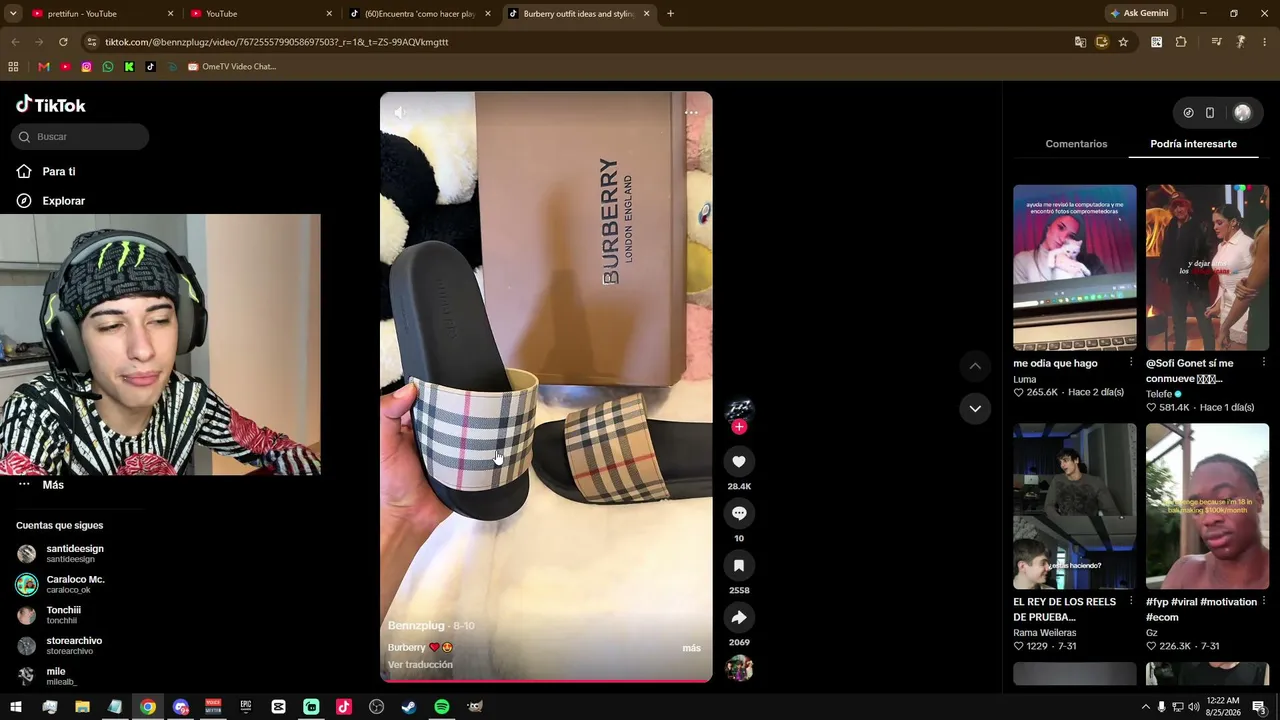Viewport: 1280px width, 720px height.
Task: Open the 'EL REY DE LOS REELS' thumbnail
Action: tap(1075, 506)
